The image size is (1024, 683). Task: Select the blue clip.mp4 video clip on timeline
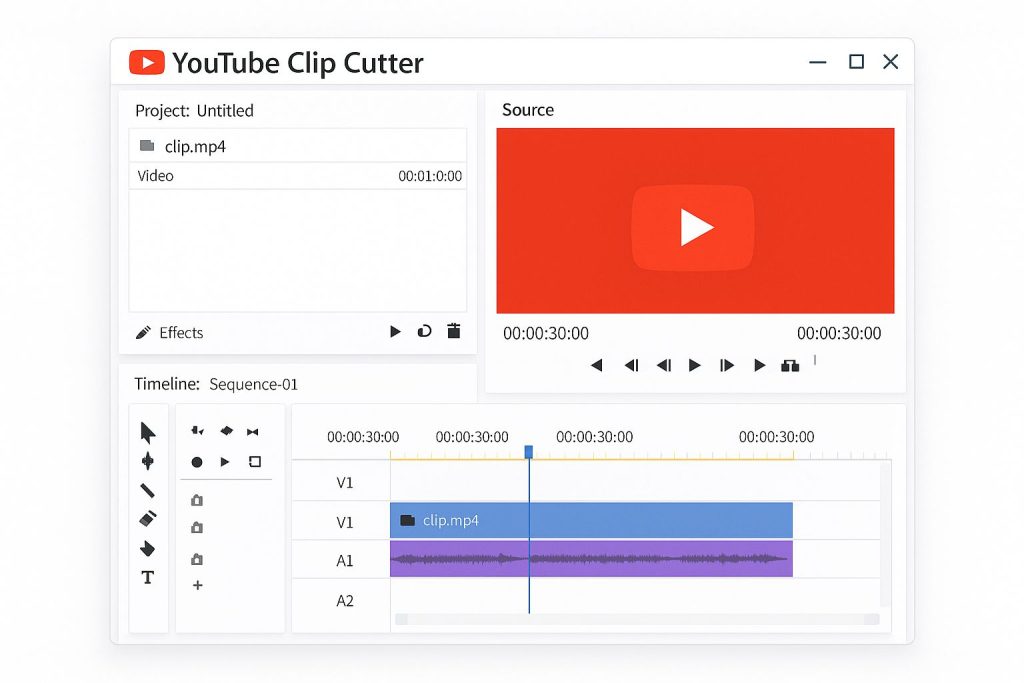591,520
